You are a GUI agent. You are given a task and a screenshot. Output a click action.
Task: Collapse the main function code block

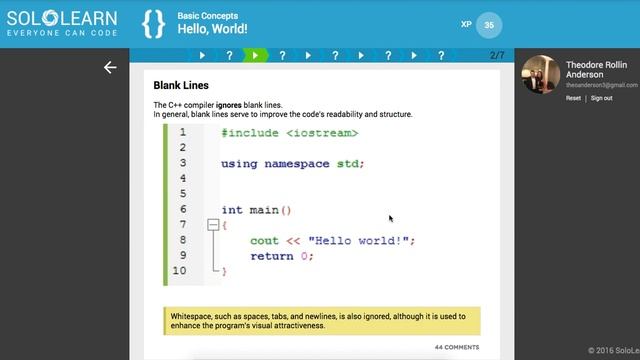[x=213, y=225]
